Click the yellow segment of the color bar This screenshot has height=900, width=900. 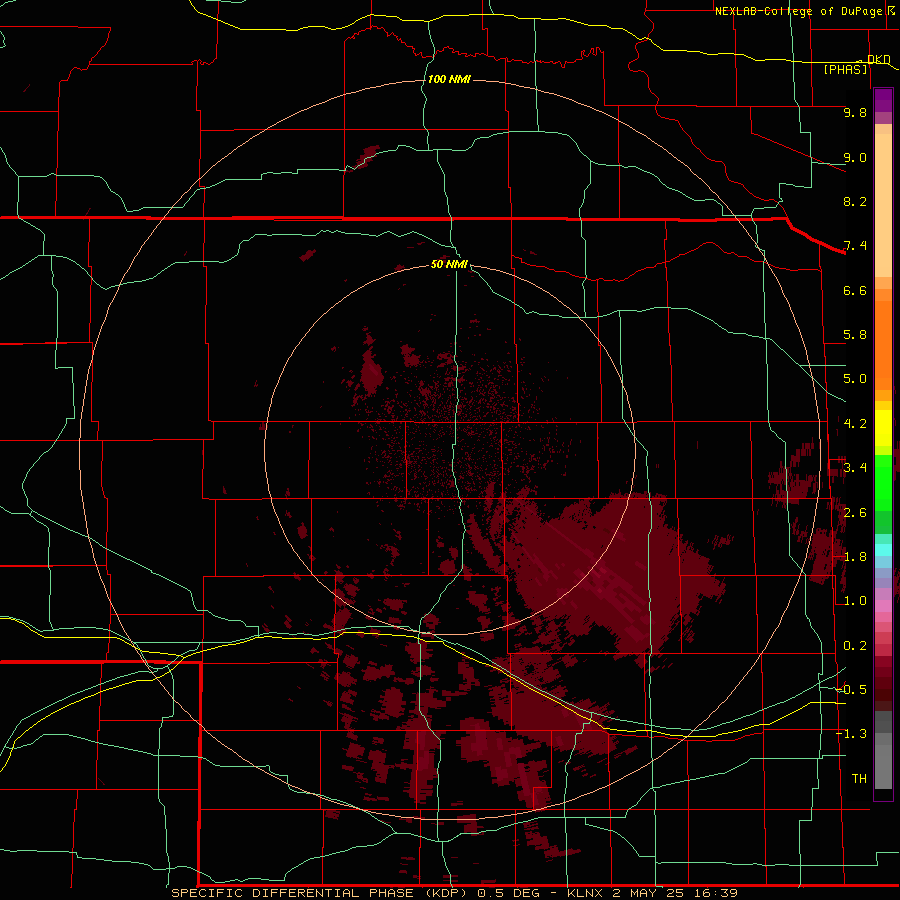[883, 428]
